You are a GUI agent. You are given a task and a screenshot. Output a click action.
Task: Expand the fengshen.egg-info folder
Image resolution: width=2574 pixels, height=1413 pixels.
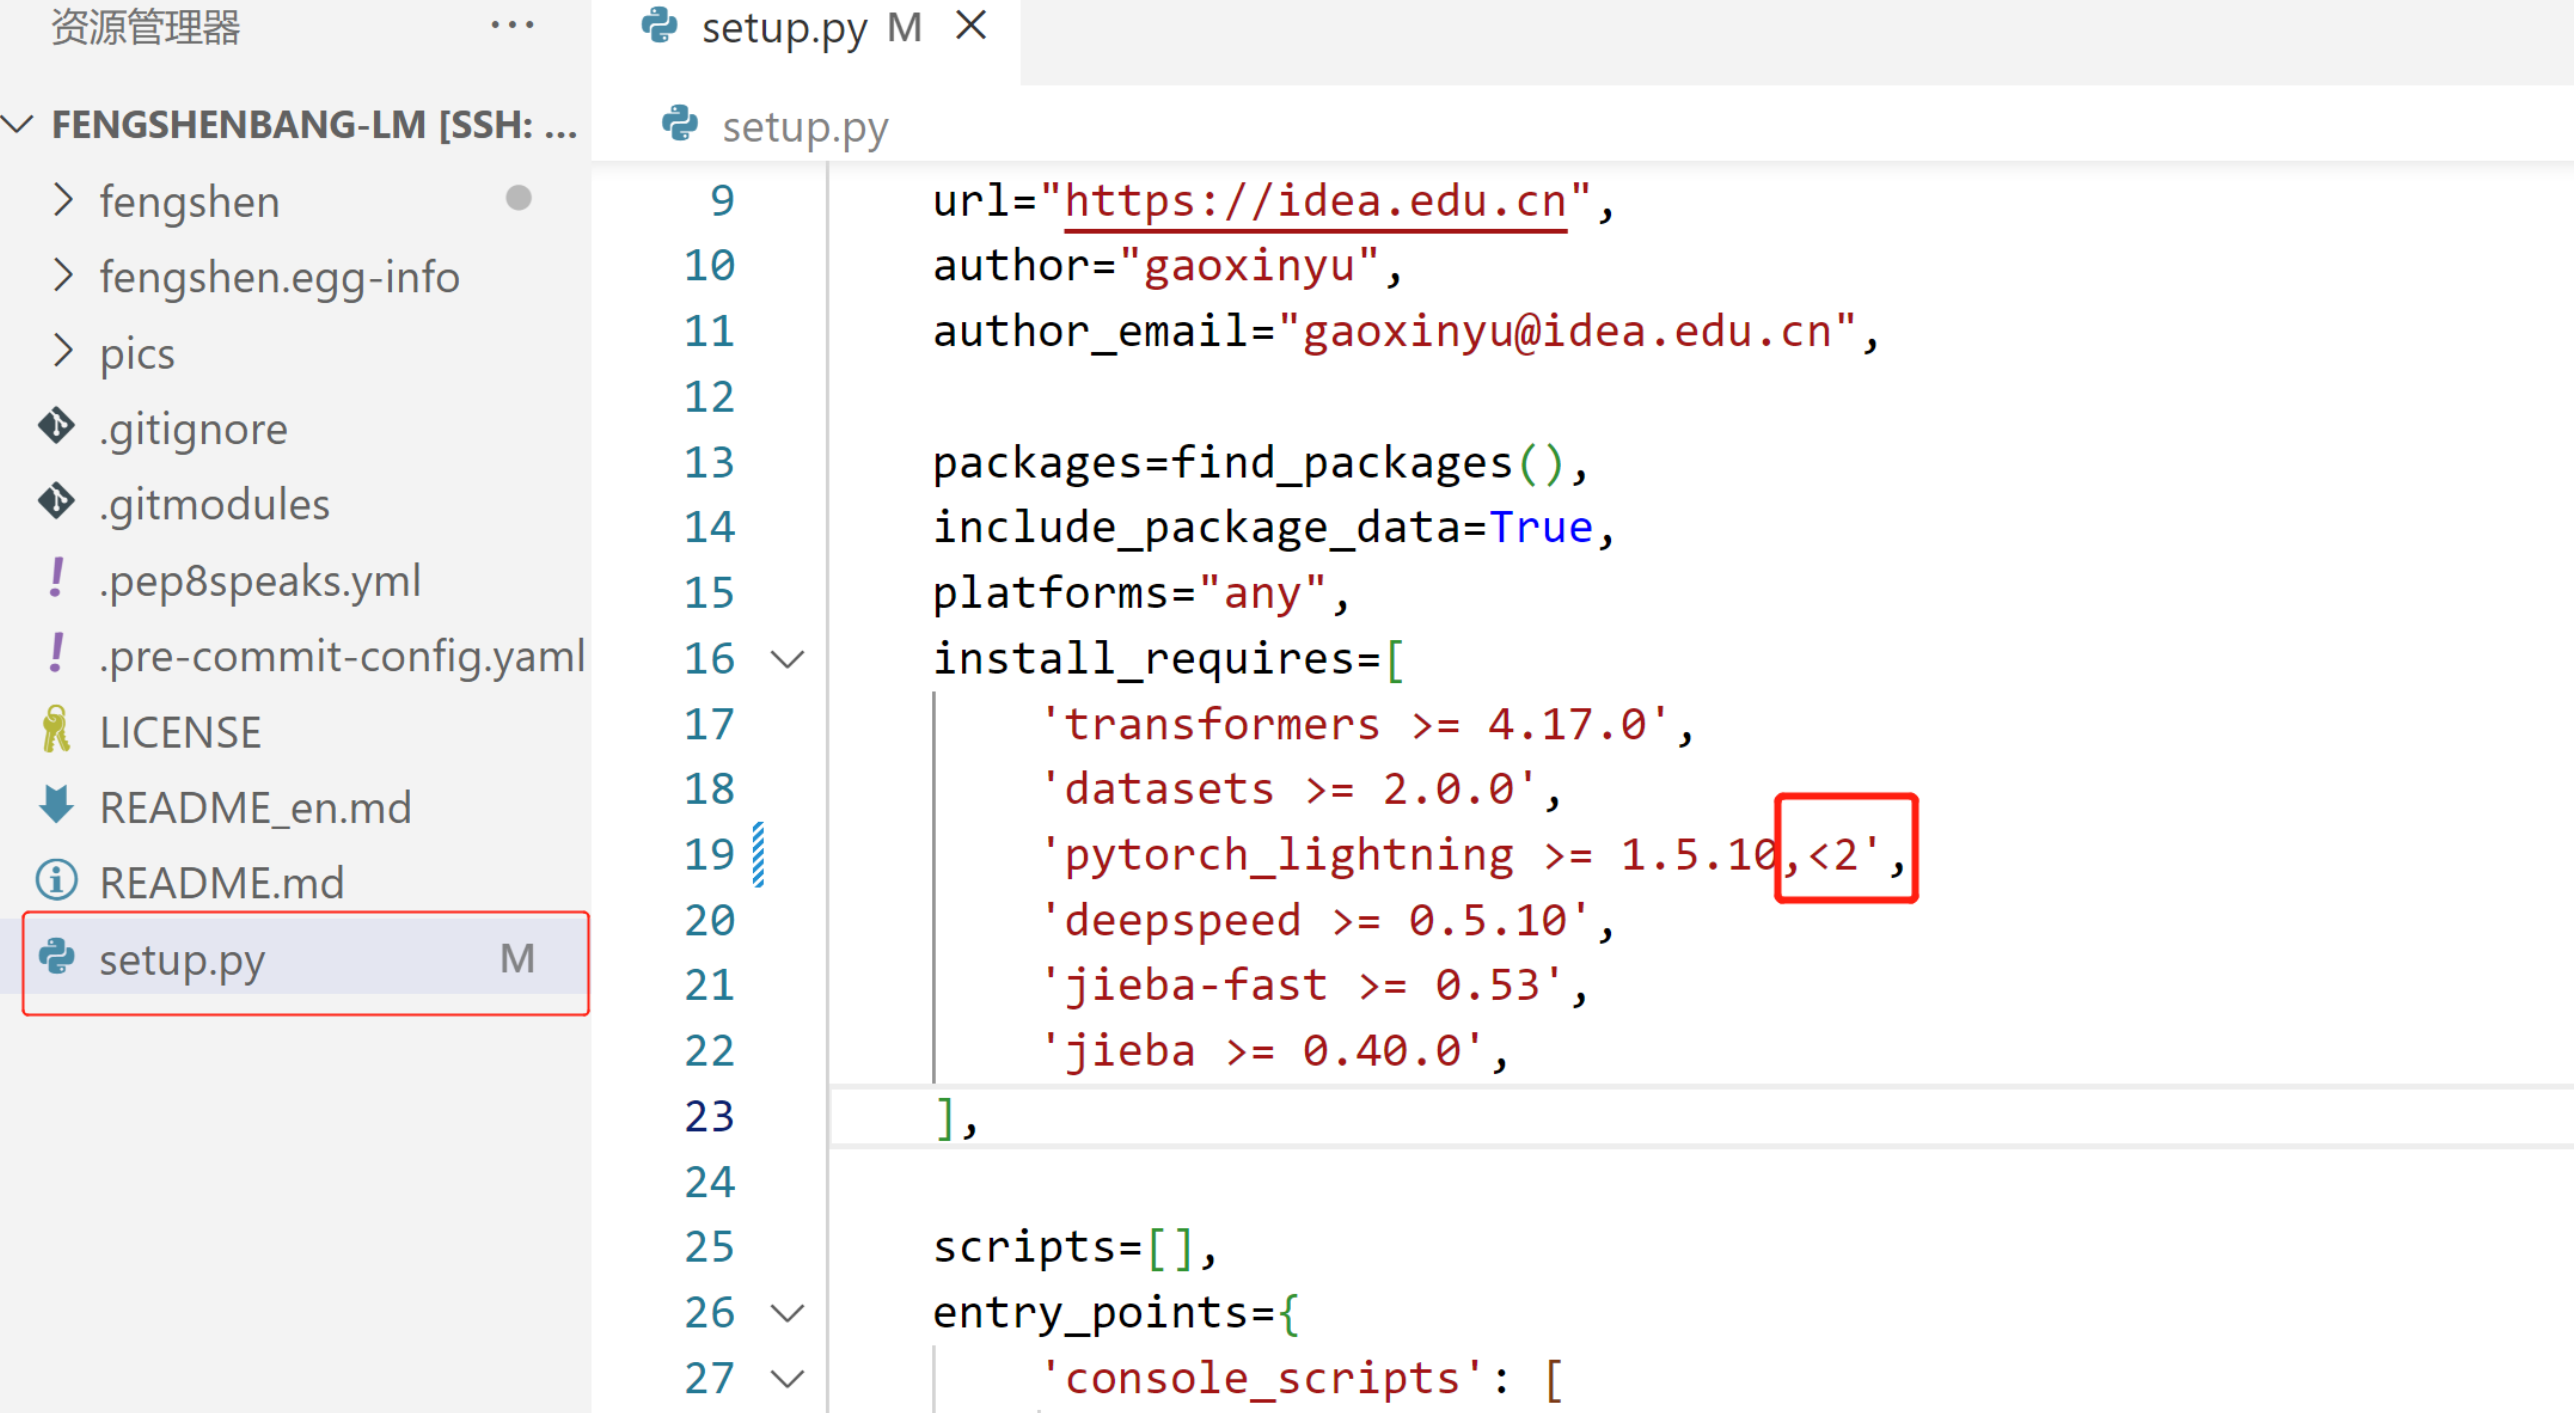click(63, 275)
